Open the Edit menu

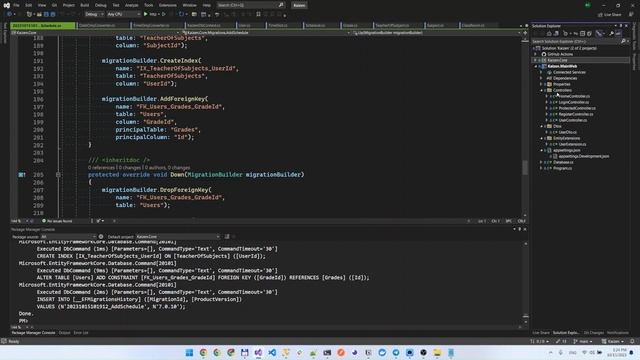pyautogui.click(x=29, y=5)
